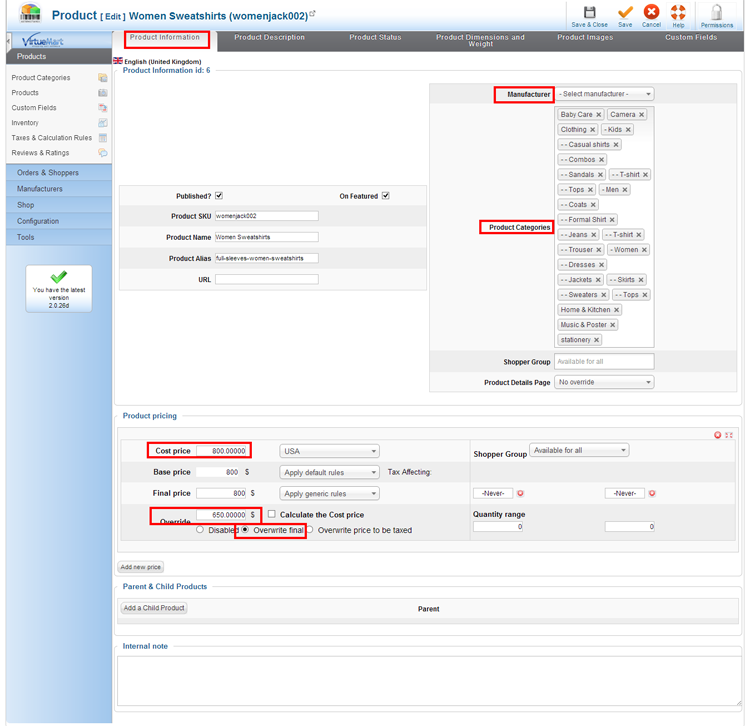This screenshot has height=726, width=750.
Task: Open the Product Images tab
Action: pyautogui.click(x=585, y=38)
